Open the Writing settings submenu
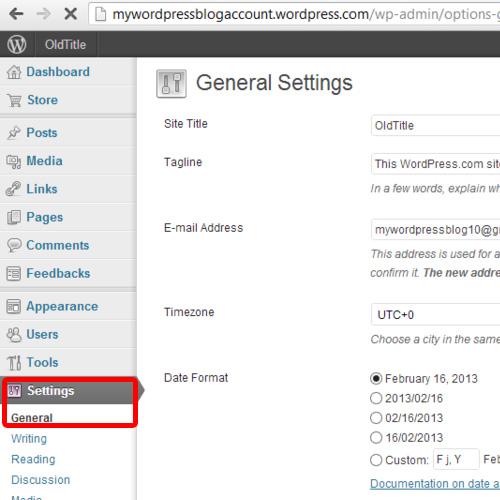The image size is (500, 500). point(29,439)
